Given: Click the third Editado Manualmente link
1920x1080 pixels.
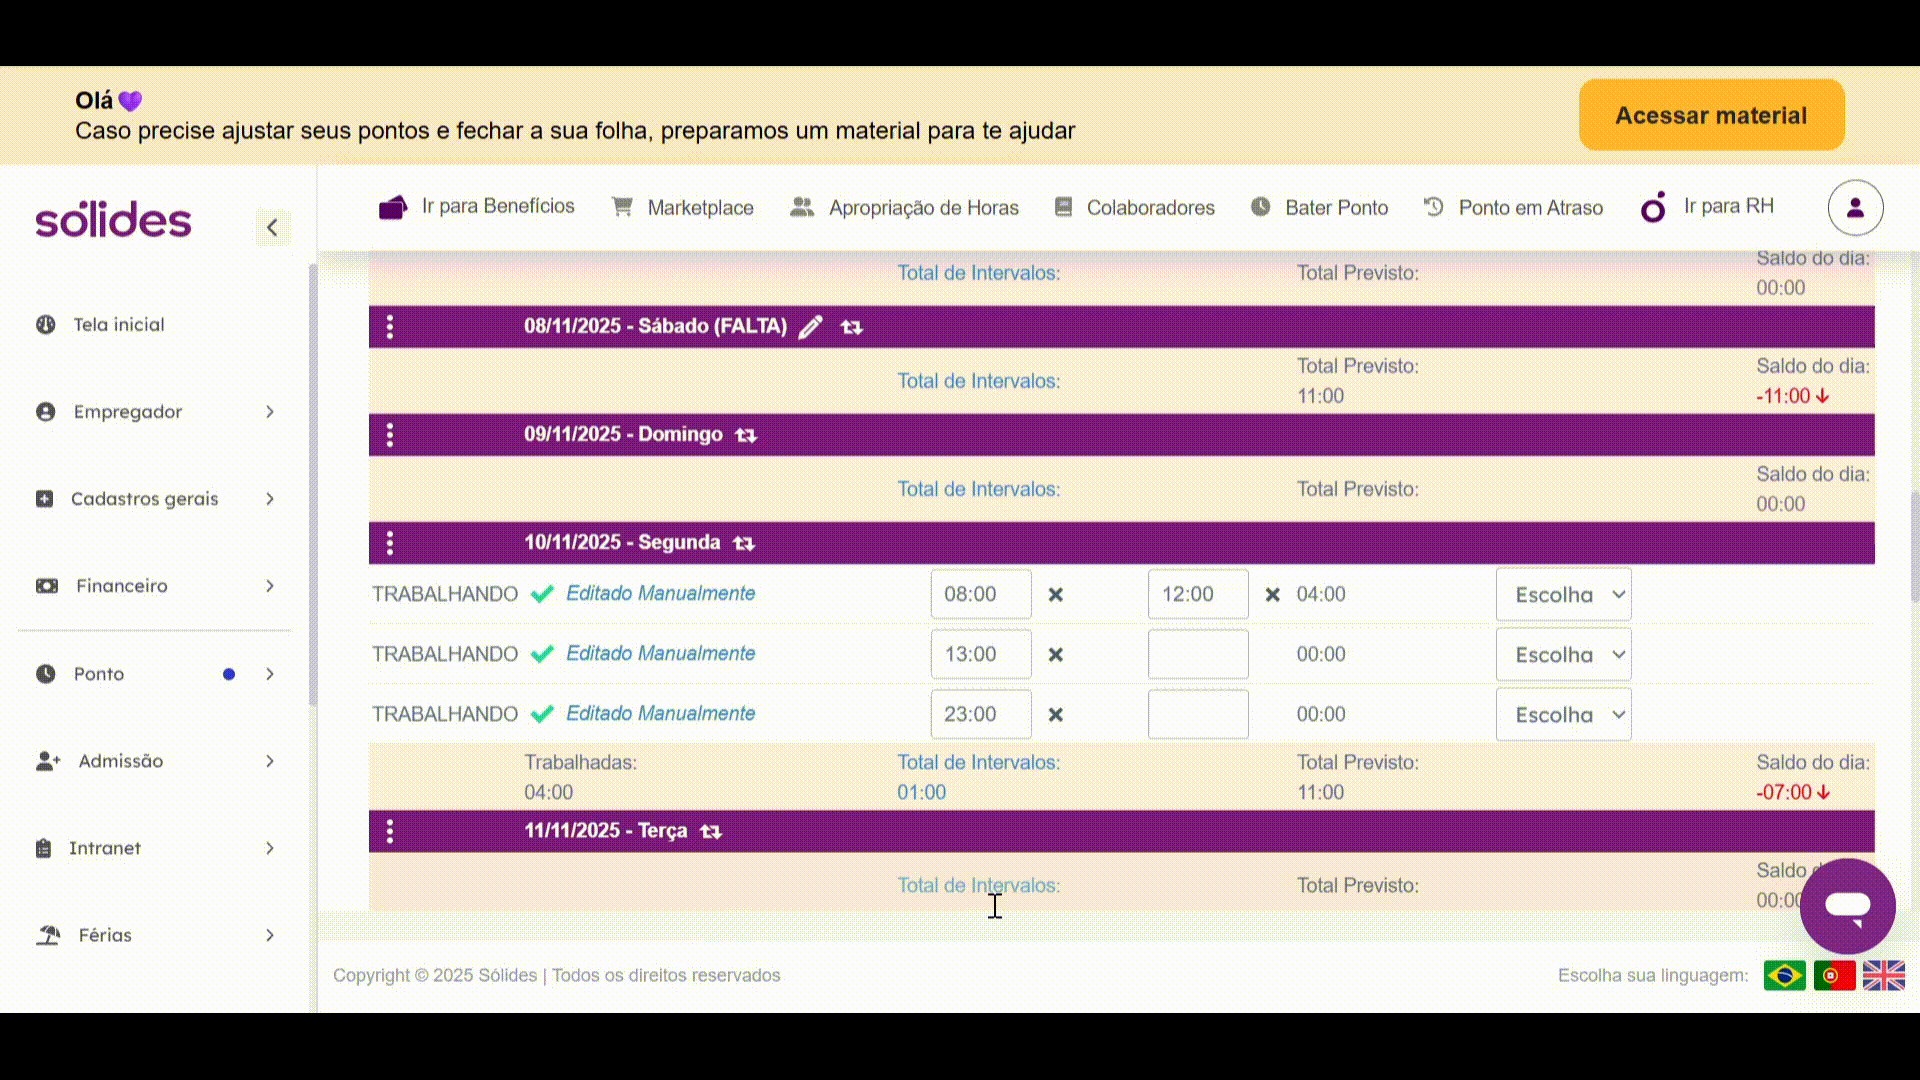Looking at the screenshot, I should point(661,714).
